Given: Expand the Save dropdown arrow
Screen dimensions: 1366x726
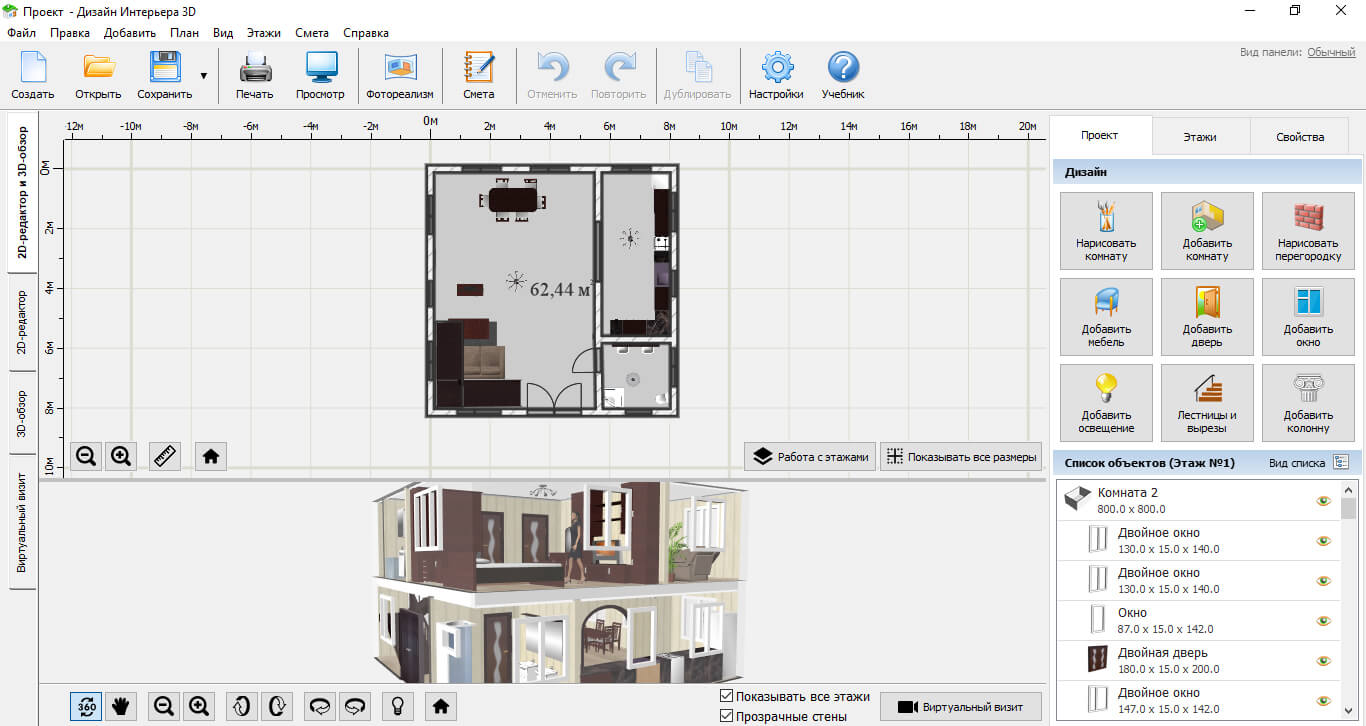Looking at the screenshot, I should [204, 76].
